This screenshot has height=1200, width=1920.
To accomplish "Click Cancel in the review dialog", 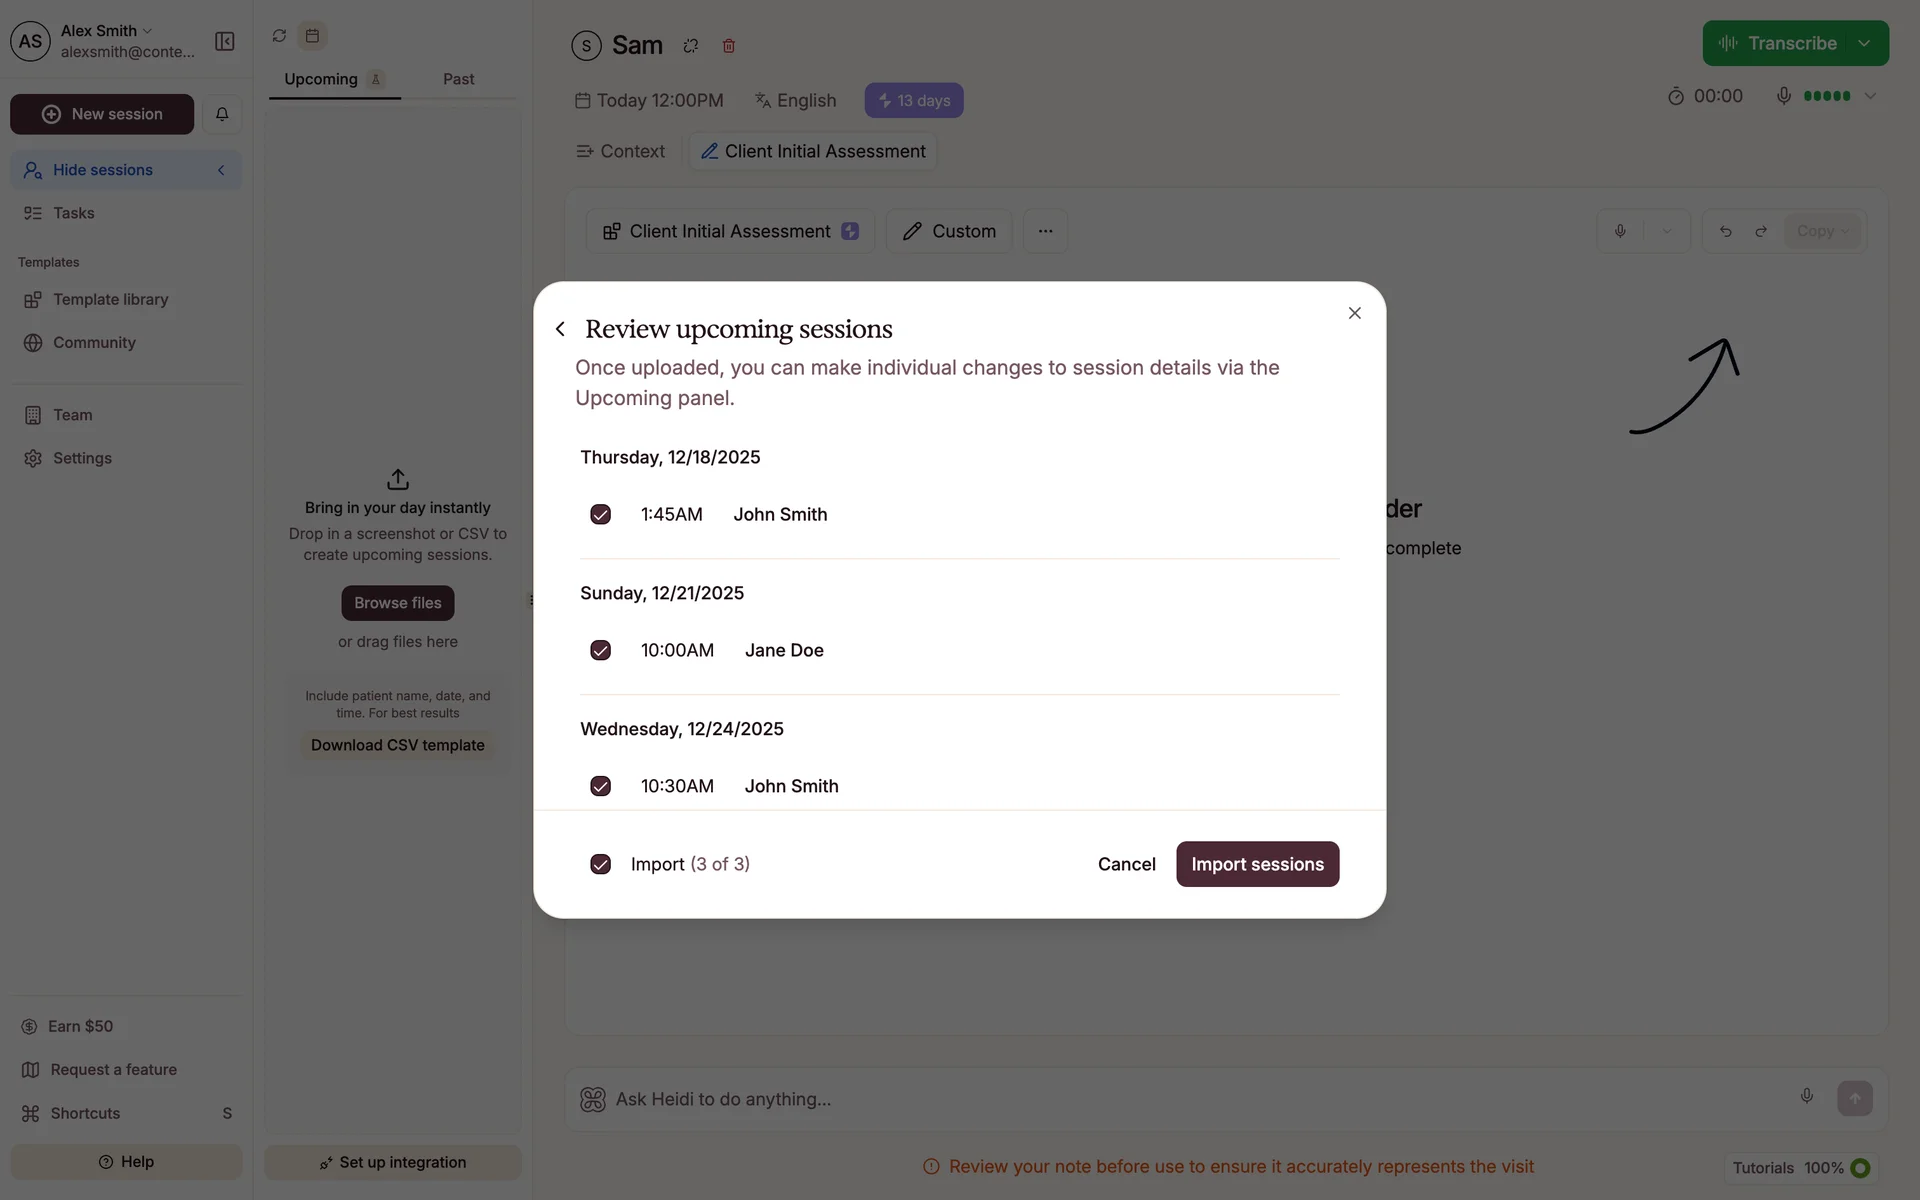I will [x=1126, y=864].
